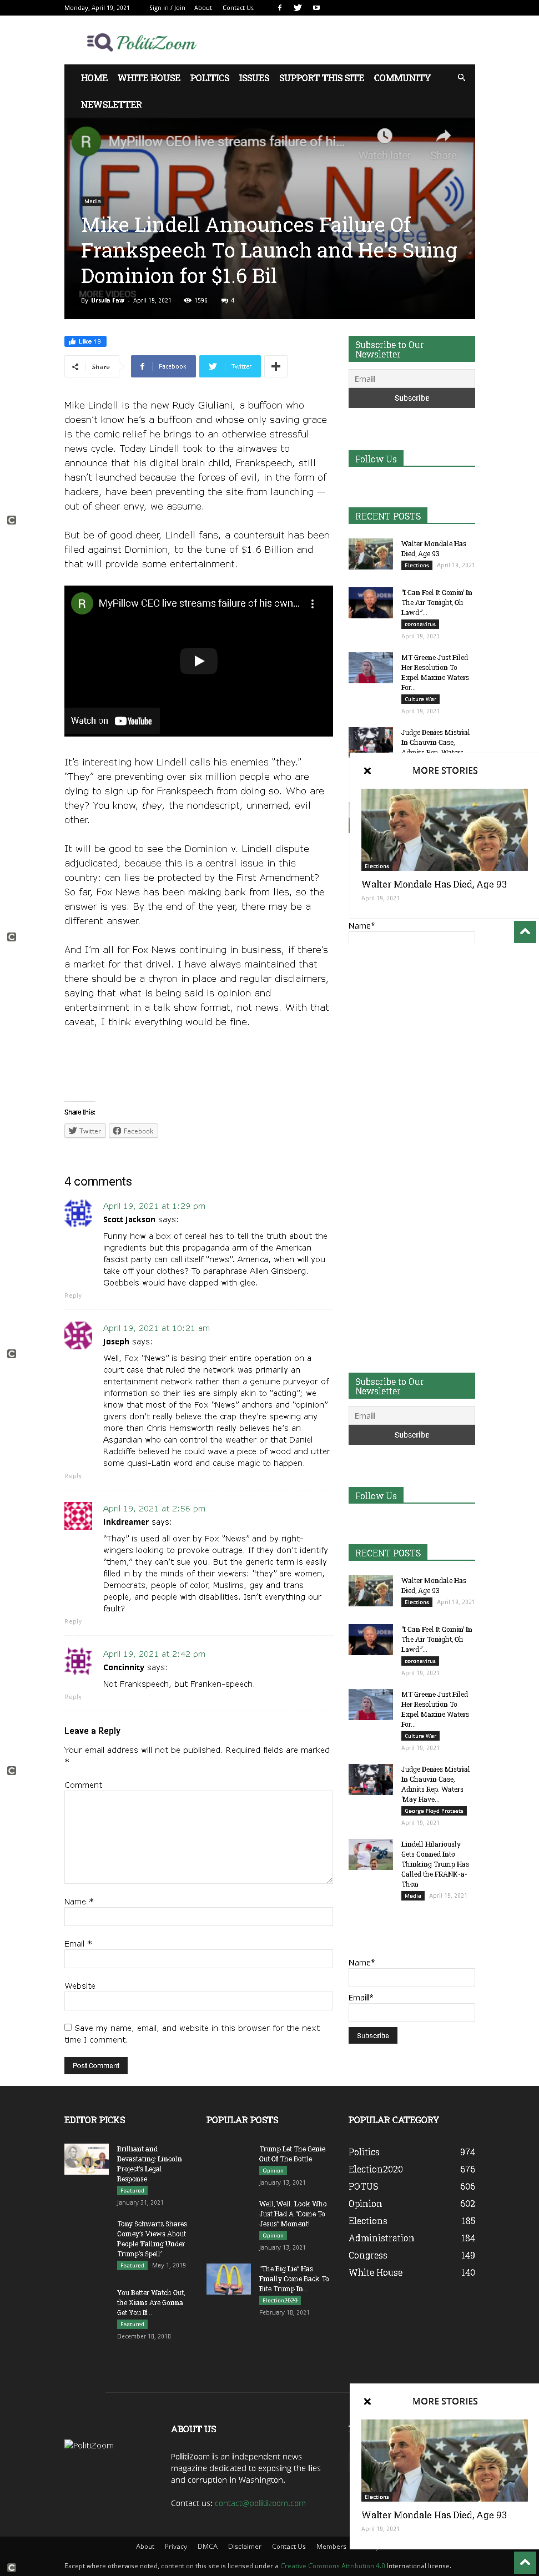Open the search magnifier icon in navbar
The image size is (539, 2576).
click(461, 77)
